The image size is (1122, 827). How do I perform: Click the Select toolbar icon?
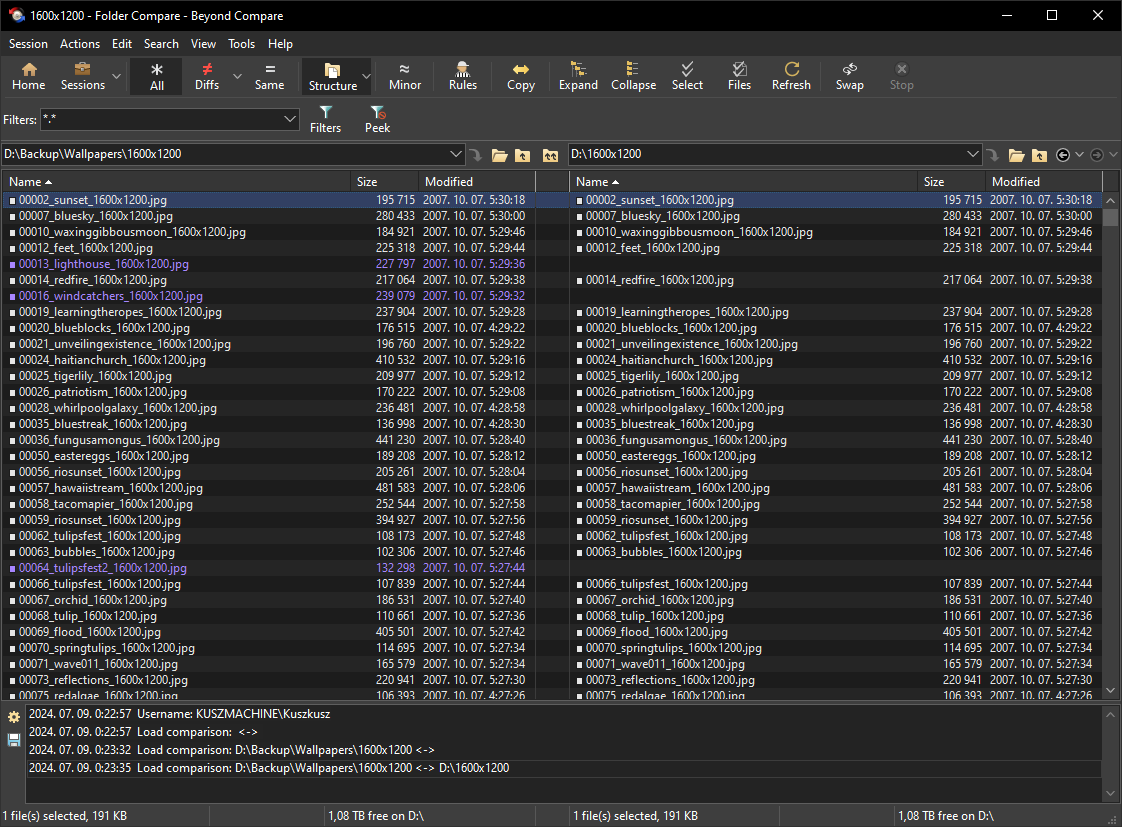click(x=687, y=77)
